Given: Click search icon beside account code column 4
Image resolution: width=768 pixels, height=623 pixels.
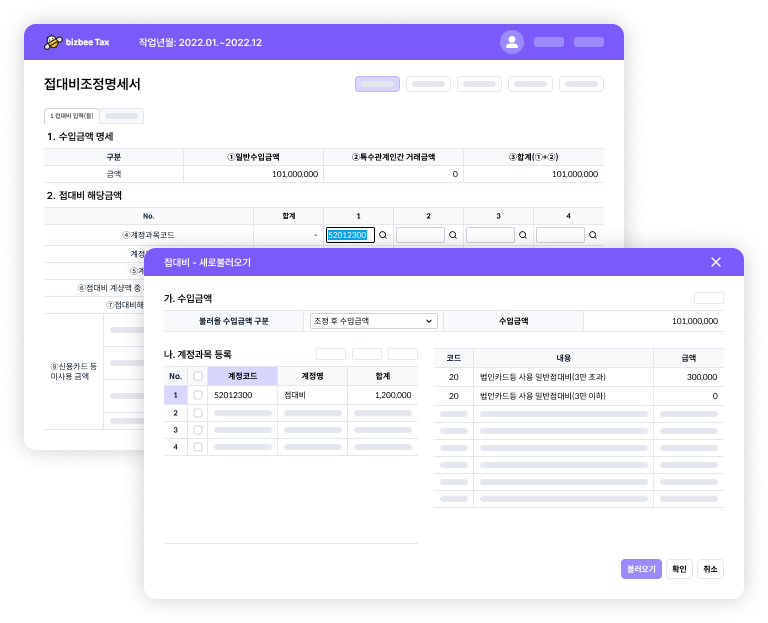Looking at the screenshot, I should 593,235.
